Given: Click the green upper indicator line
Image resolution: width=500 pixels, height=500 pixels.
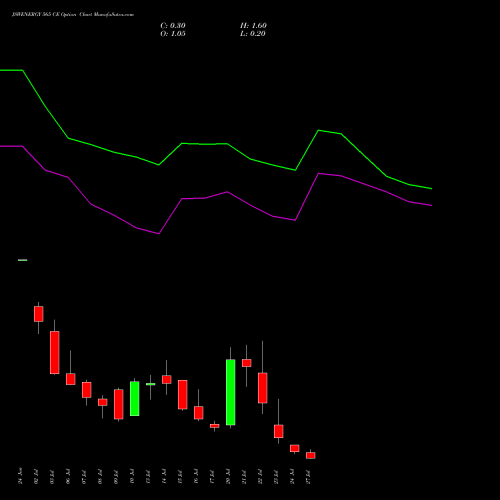Looking at the screenshot, I should [205, 144].
